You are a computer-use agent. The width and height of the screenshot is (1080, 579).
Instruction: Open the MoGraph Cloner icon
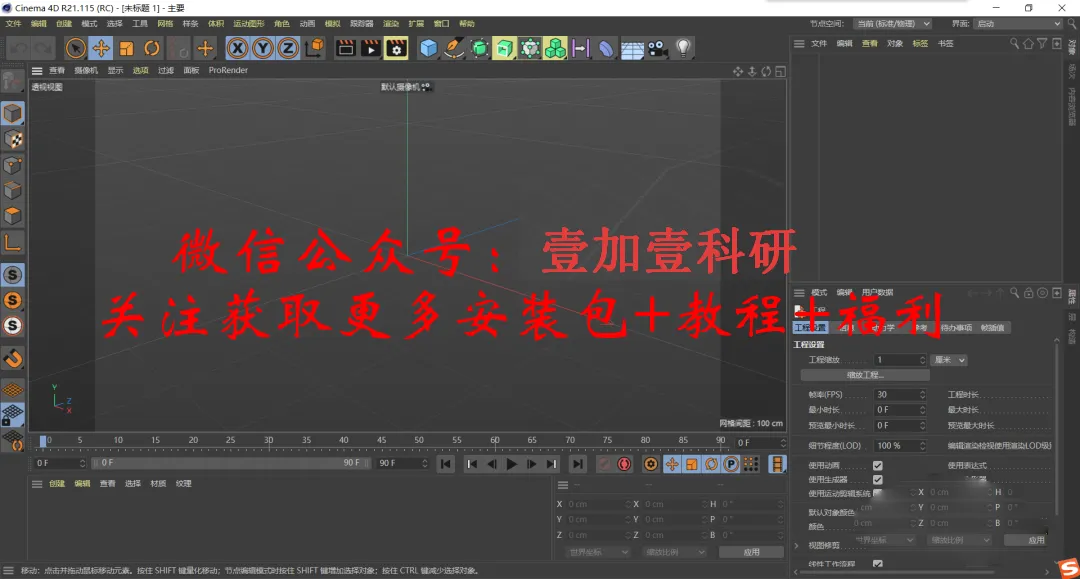[555, 48]
